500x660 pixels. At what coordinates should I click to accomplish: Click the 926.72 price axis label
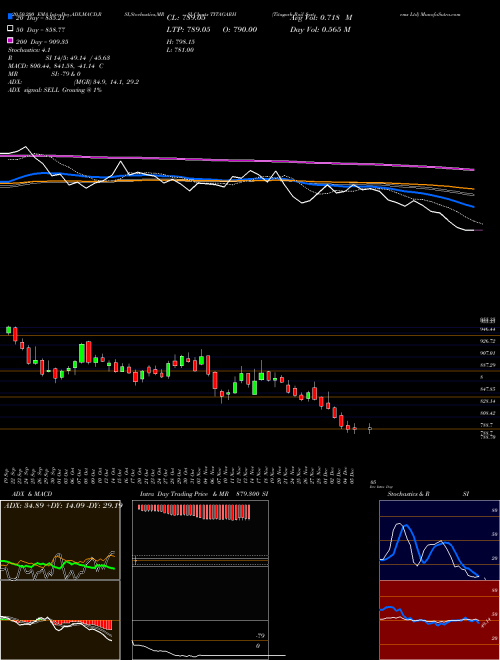click(488, 341)
